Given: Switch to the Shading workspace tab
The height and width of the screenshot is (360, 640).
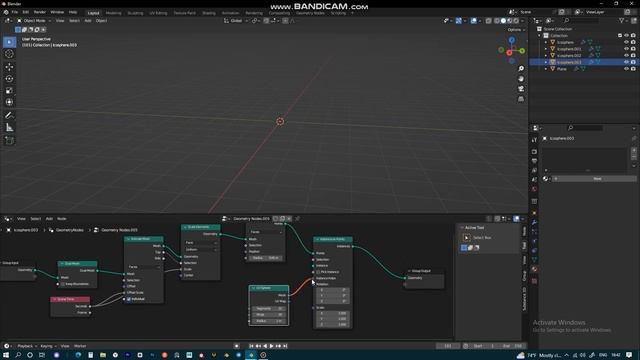Looking at the screenshot, I should click(209, 13).
